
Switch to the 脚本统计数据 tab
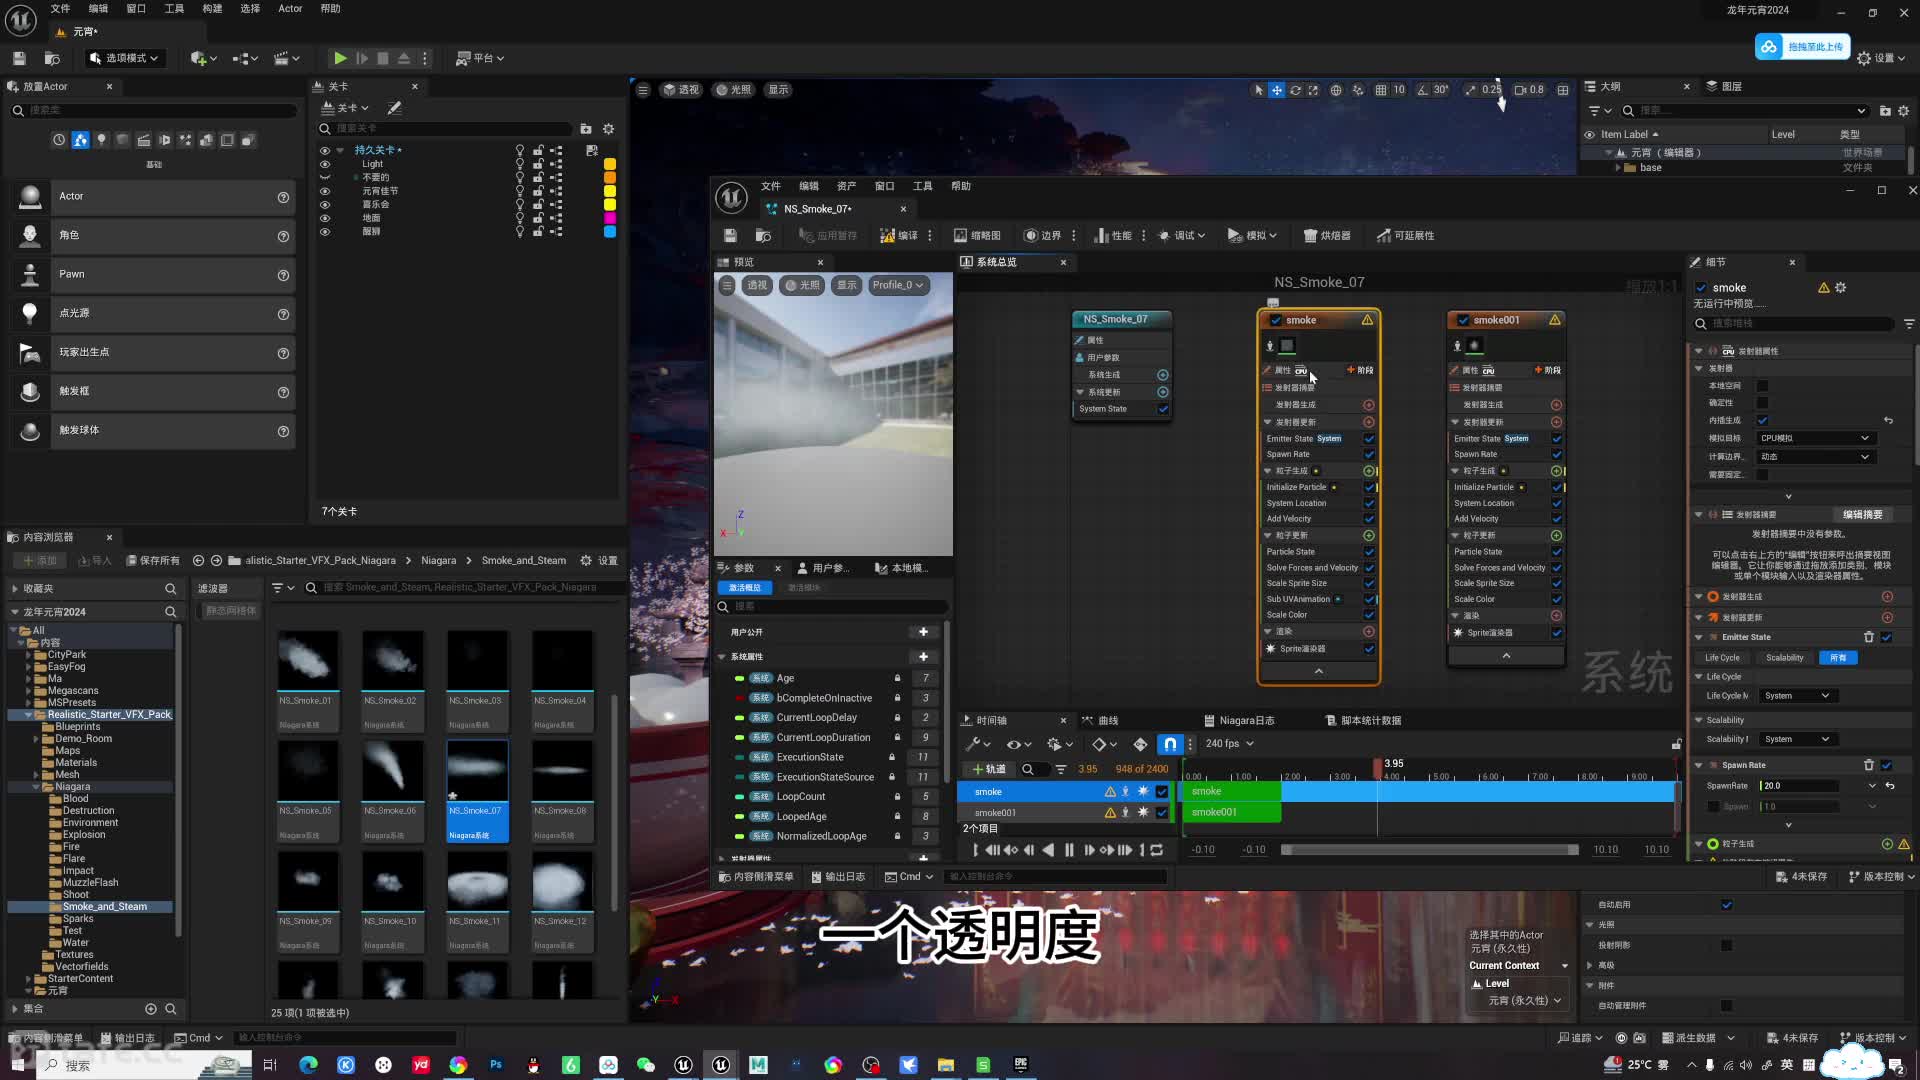pyautogui.click(x=1364, y=720)
